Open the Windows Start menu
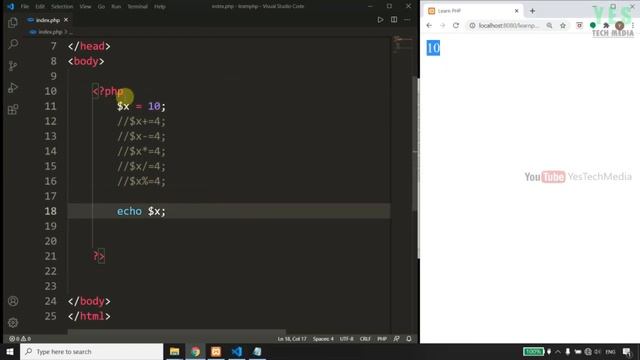 10,351
